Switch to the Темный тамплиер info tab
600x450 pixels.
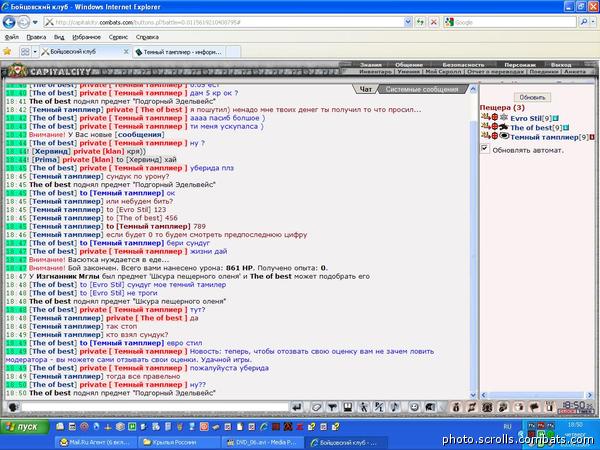[x=179, y=52]
